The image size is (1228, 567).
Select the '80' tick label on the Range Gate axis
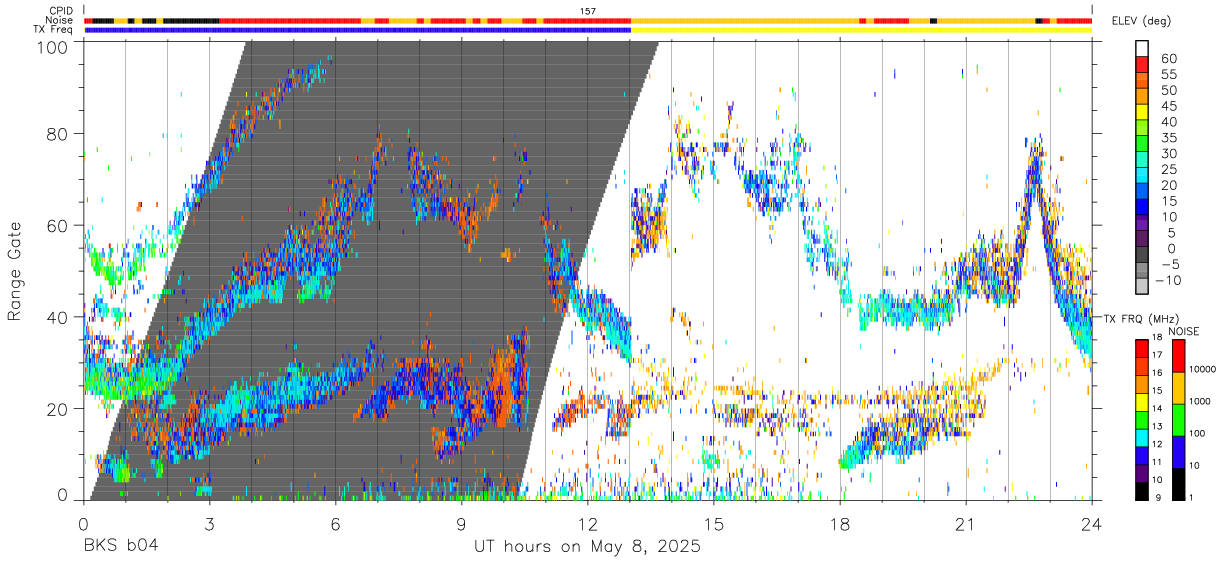coord(58,134)
